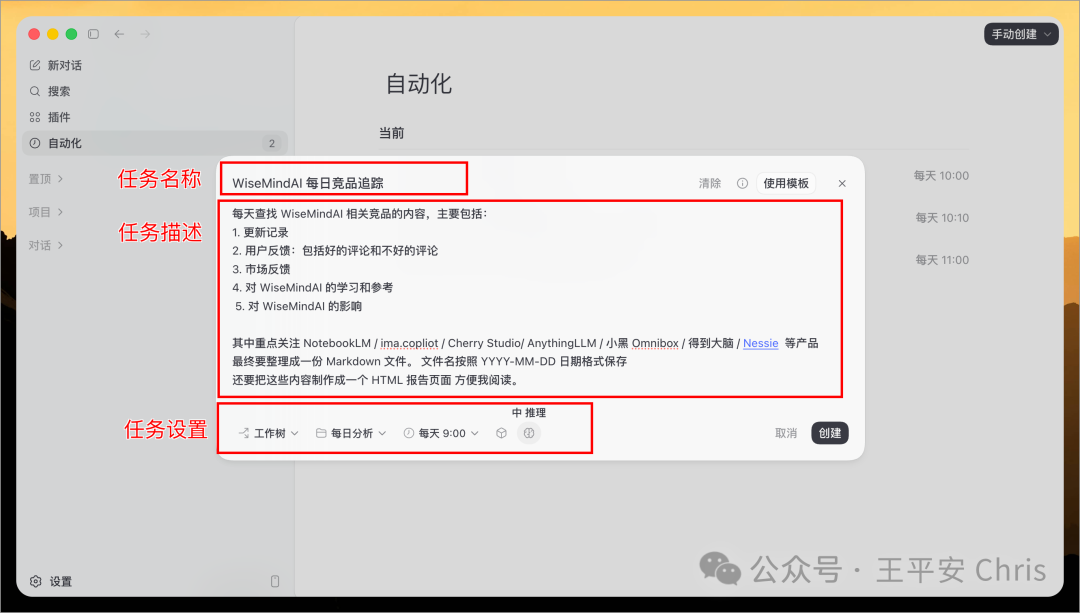Select 自动化 in the sidebar

pos(155,143)
